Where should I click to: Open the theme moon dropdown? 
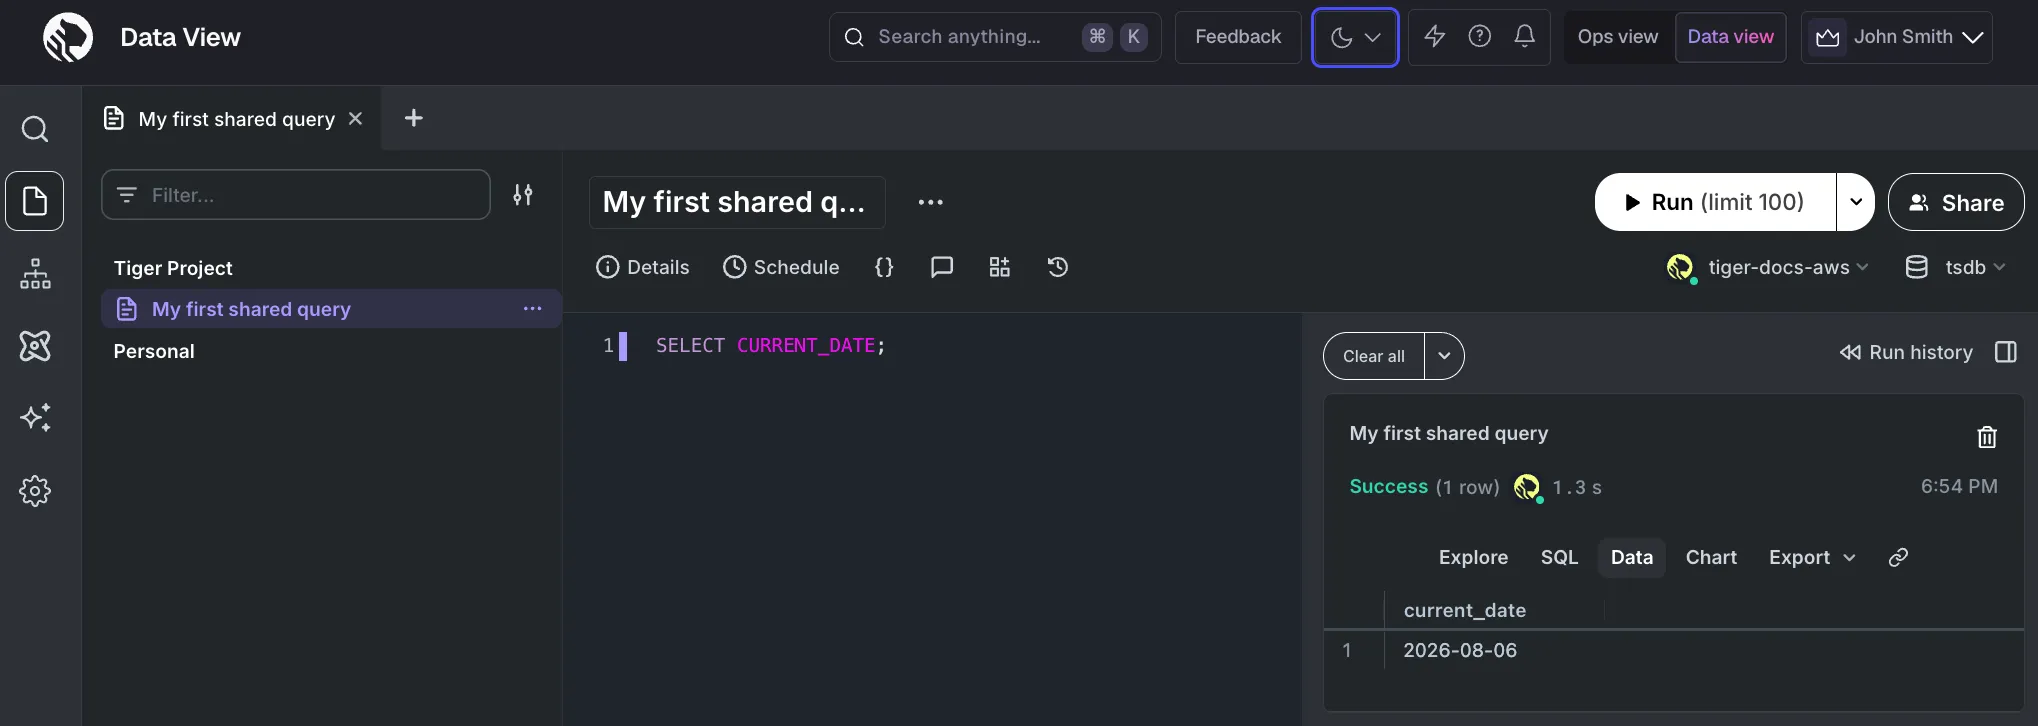pyautogui.click(x=1355, y=37)
